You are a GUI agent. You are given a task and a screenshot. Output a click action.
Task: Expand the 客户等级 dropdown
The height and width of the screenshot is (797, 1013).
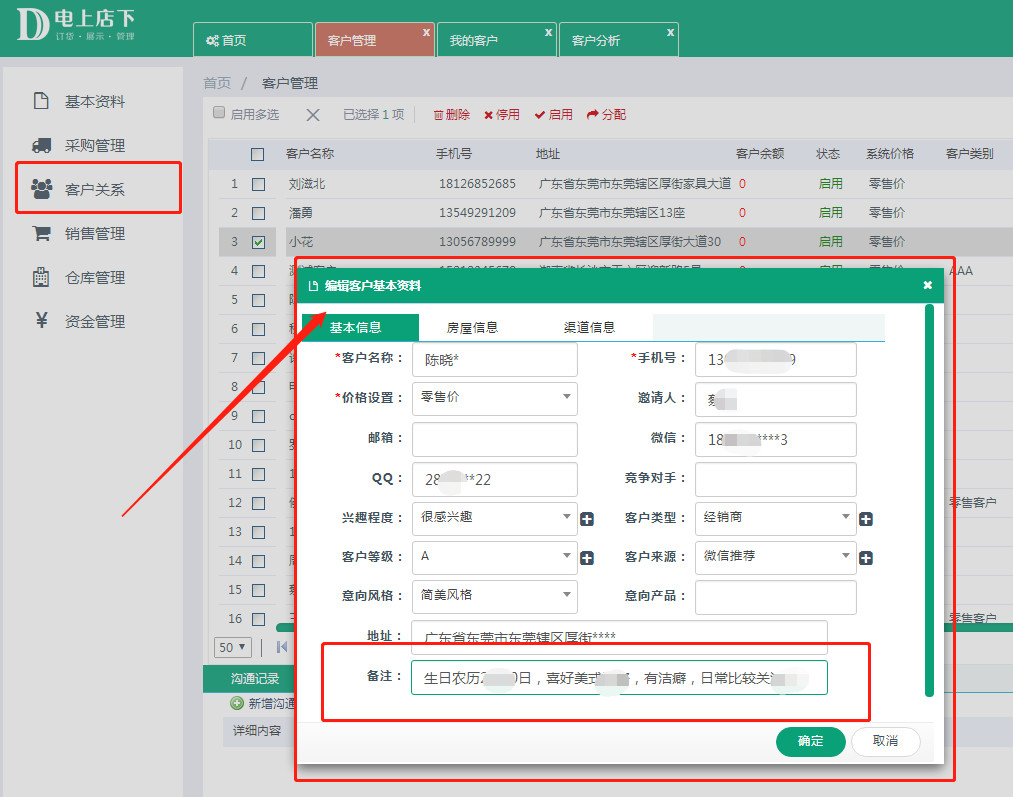(494, 556)
